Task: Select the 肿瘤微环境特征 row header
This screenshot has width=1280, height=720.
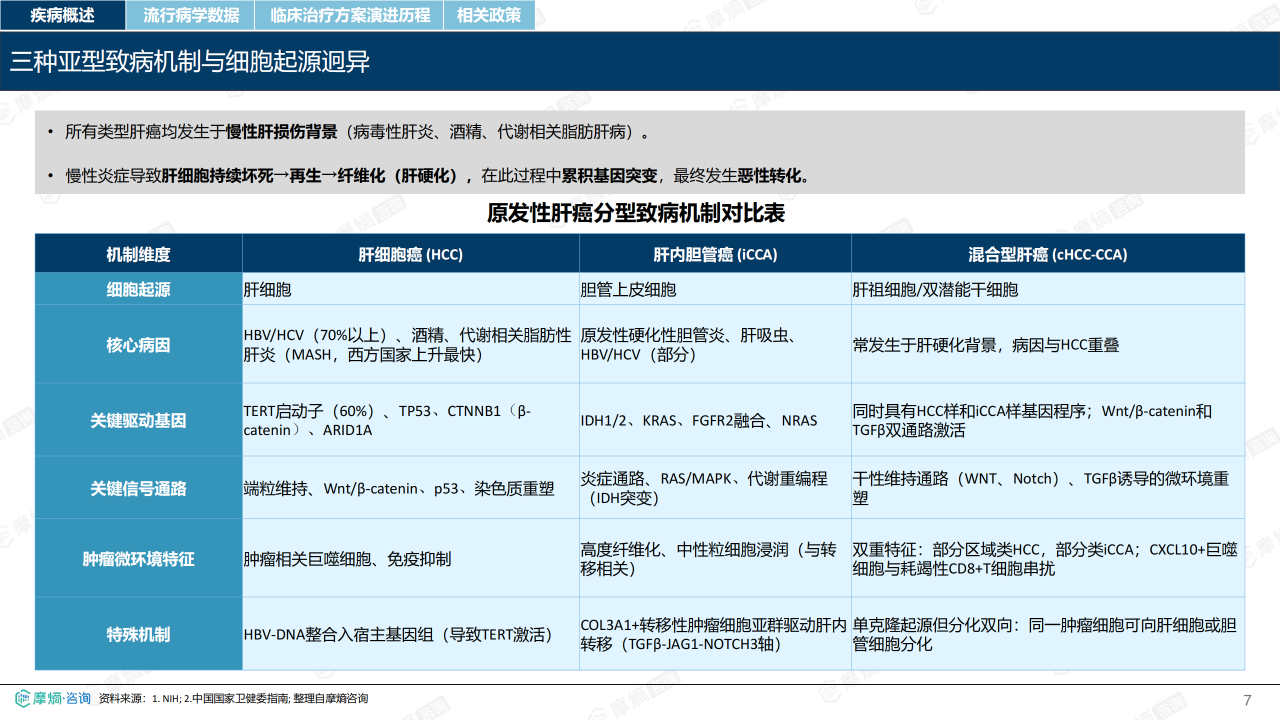Action: 138,559
